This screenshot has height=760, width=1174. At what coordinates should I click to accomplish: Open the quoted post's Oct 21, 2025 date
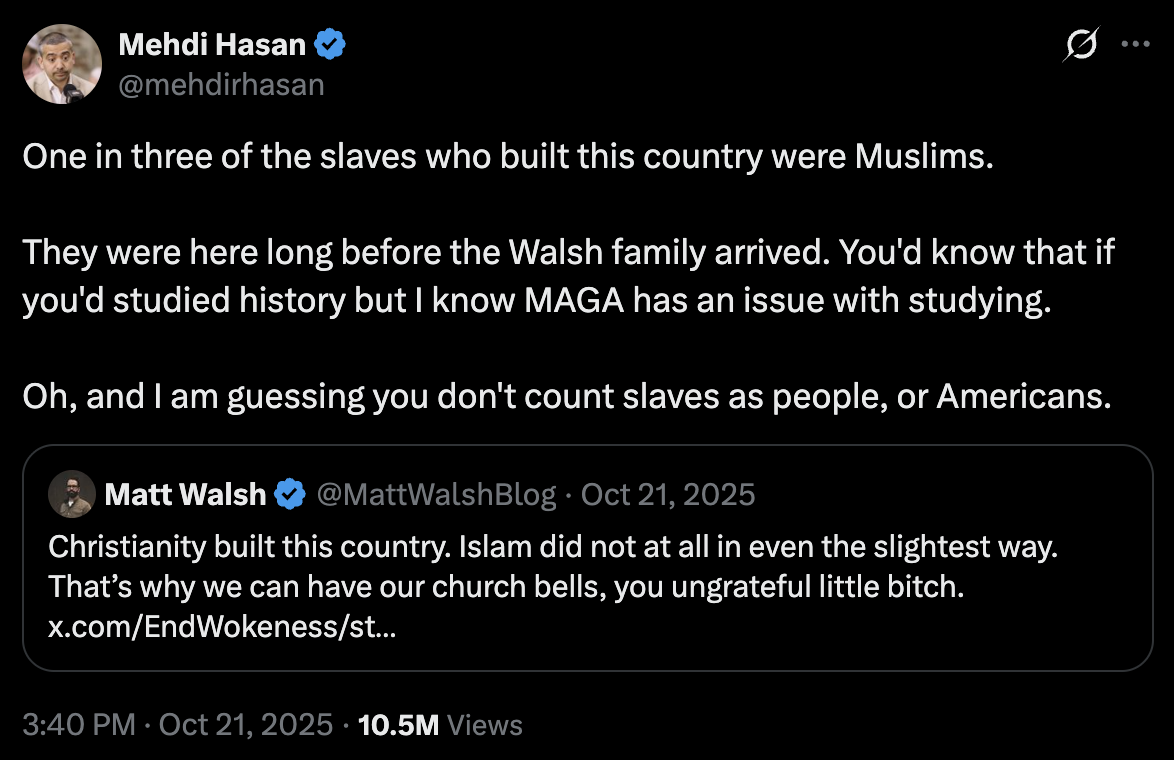point(668,494)
